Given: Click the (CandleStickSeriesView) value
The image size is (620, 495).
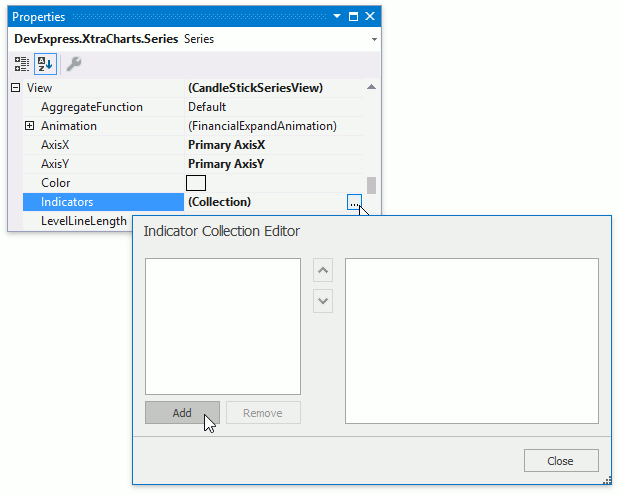Looking at the screenshot, I should point(255,88).
